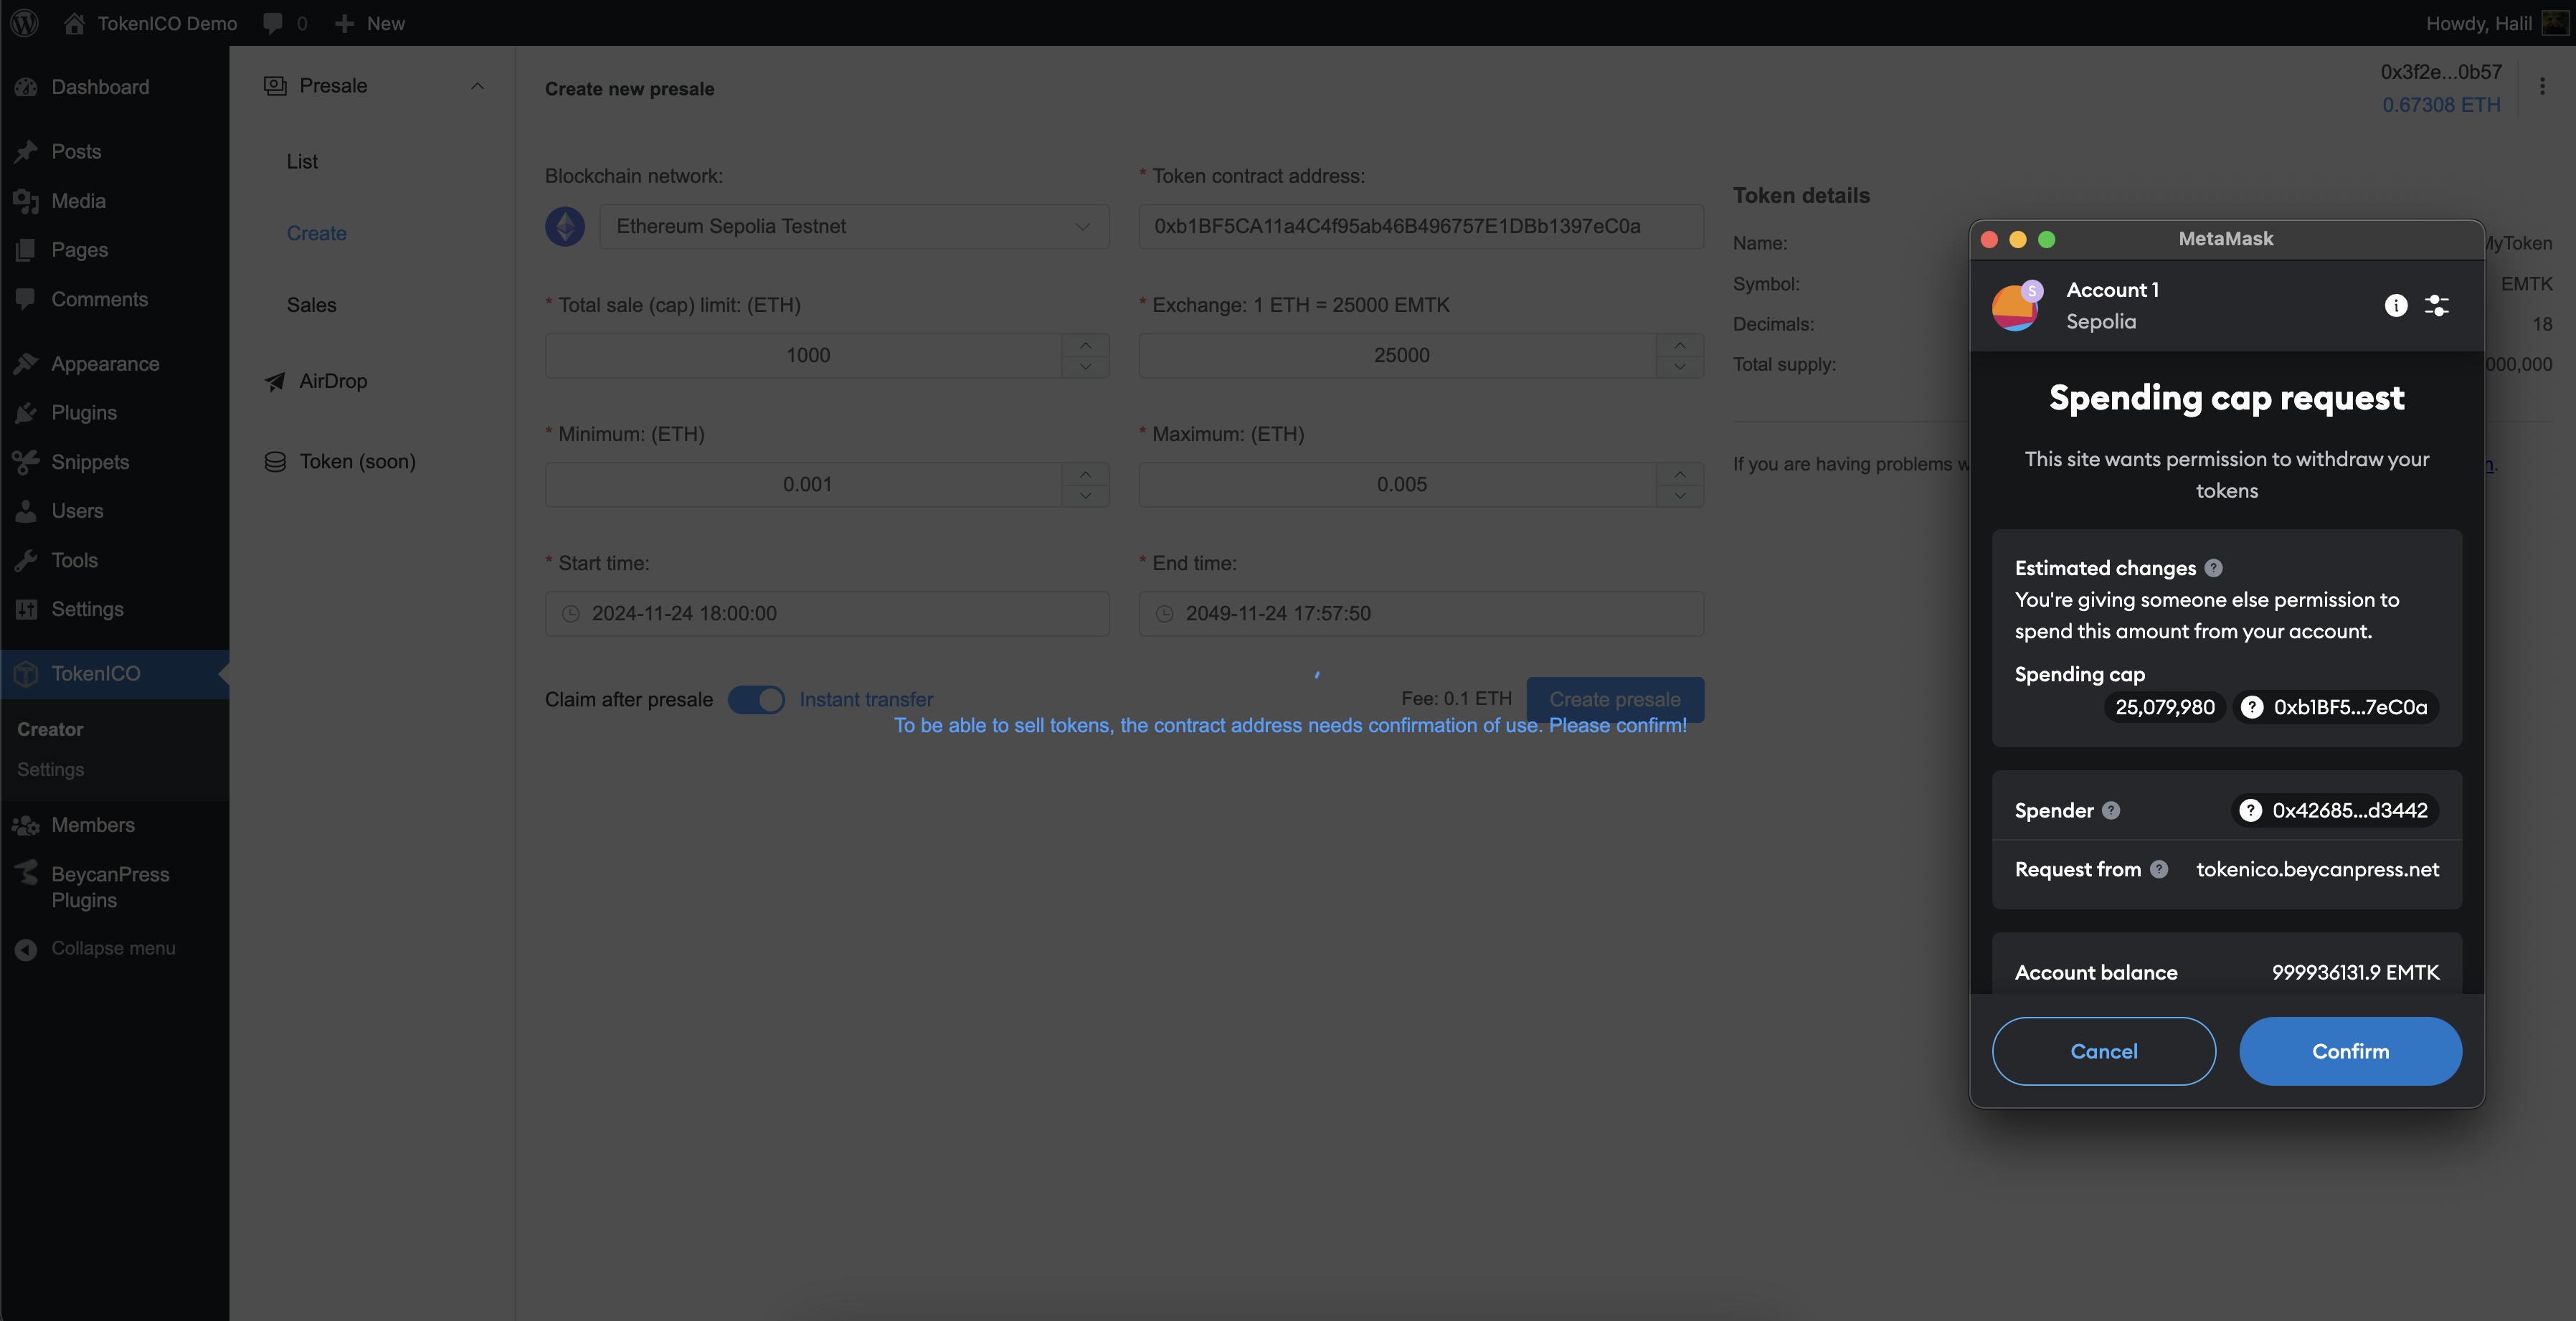Open MetaMask account info icon
Image resolution: width=2576 pixels, height=1321 pixels.
point(2395,305)
